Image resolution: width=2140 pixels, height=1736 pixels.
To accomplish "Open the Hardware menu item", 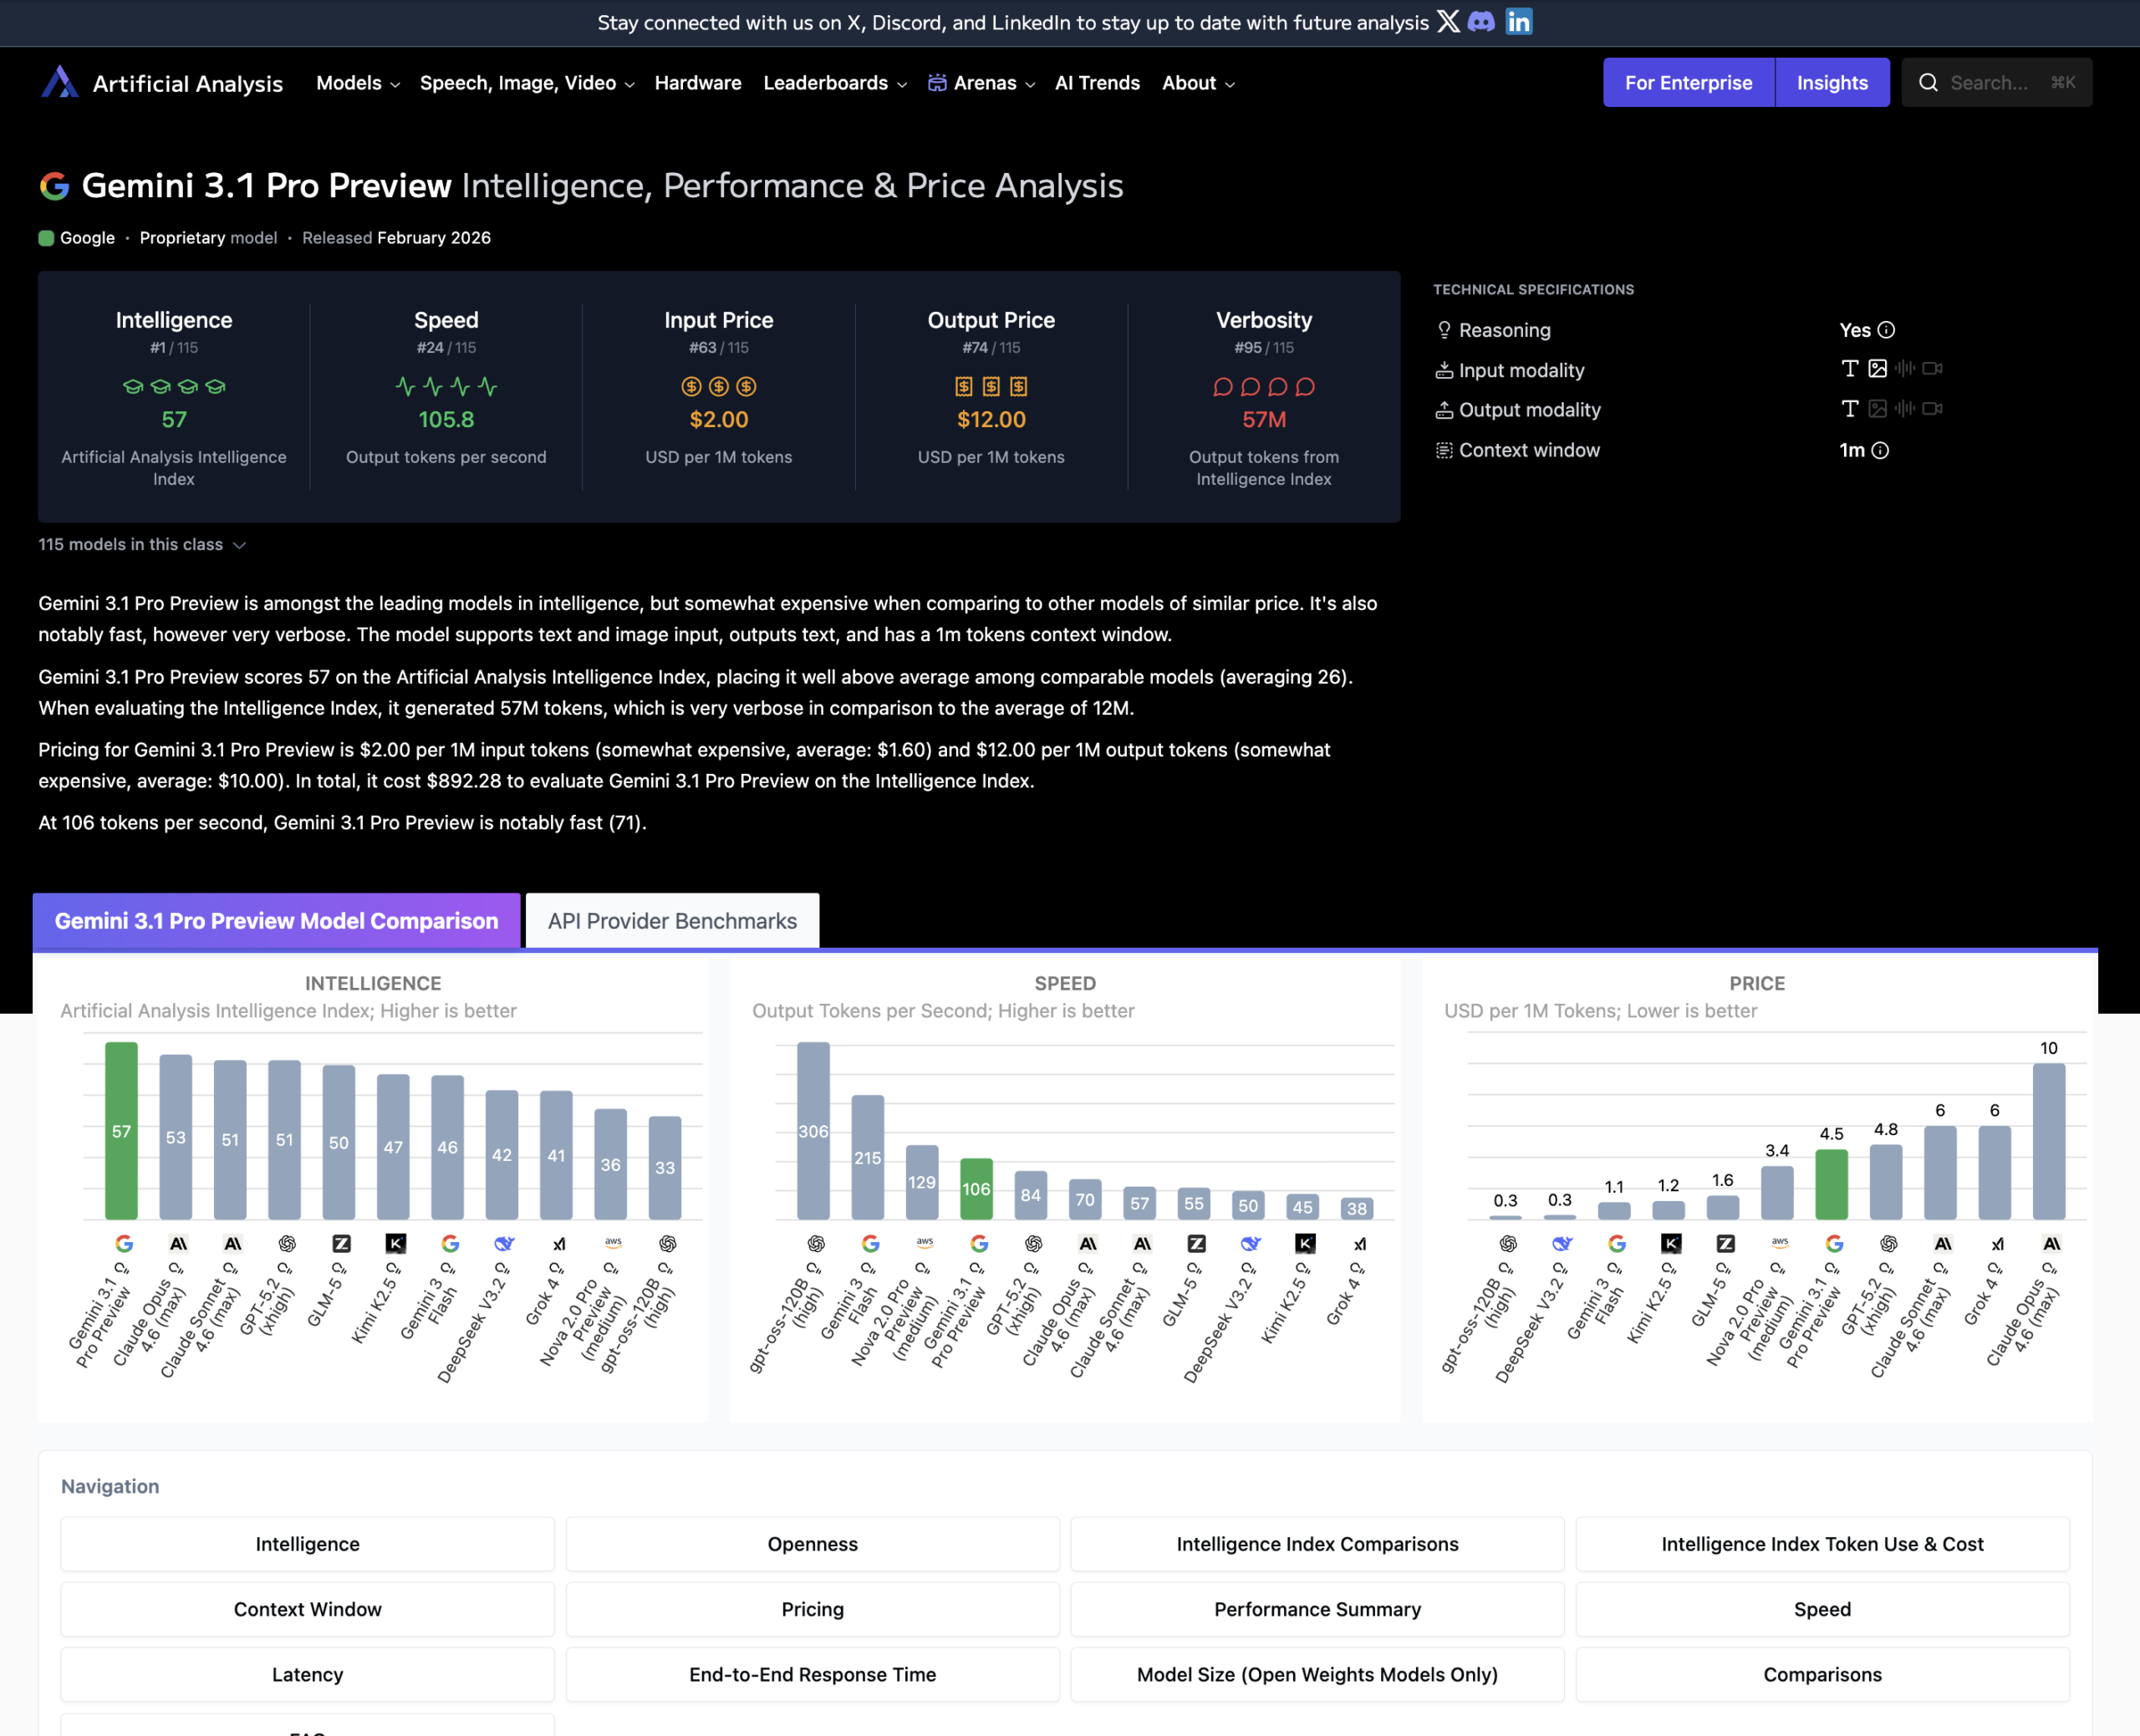I will (698, 83).
